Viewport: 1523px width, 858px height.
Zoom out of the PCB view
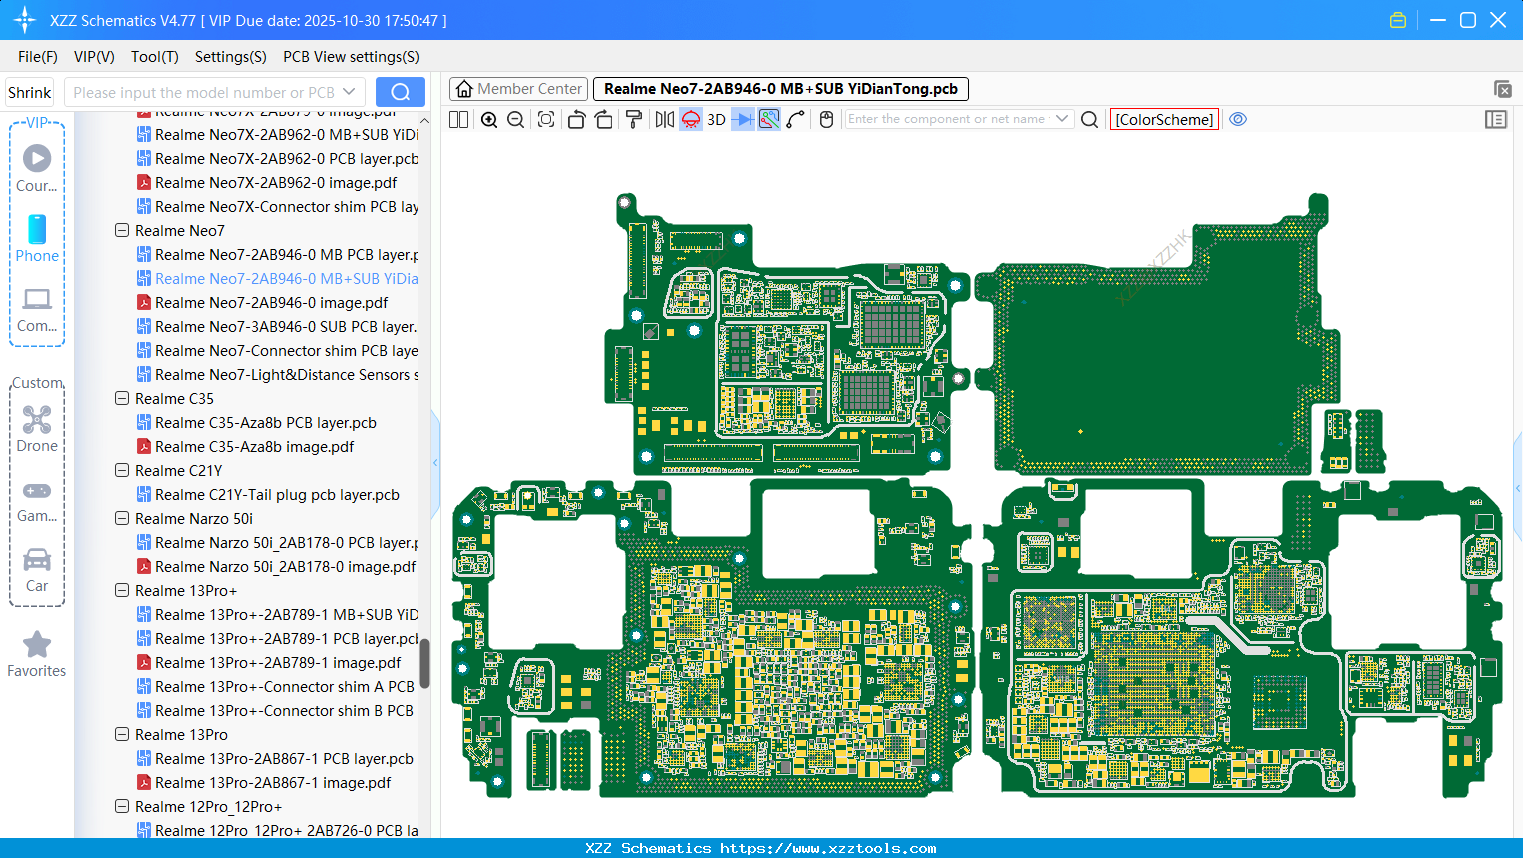pos(516,119)
